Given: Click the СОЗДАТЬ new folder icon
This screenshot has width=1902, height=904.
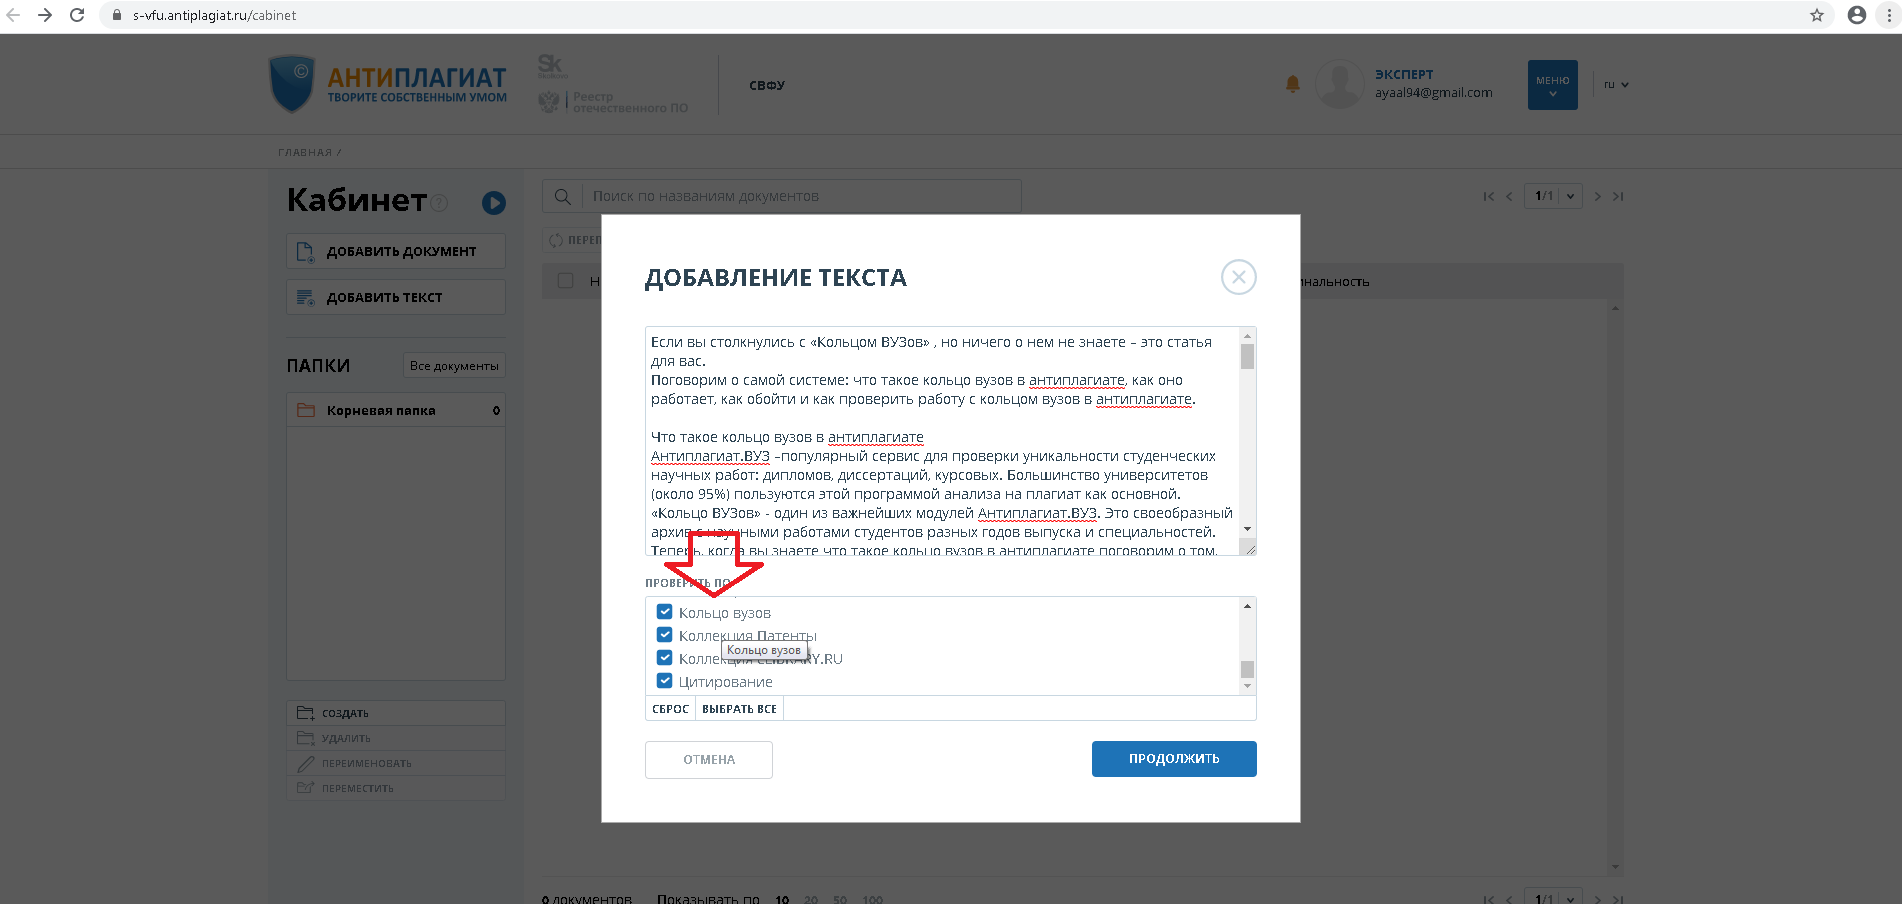Looking at the screenshot, I should (x=306, y=713).
